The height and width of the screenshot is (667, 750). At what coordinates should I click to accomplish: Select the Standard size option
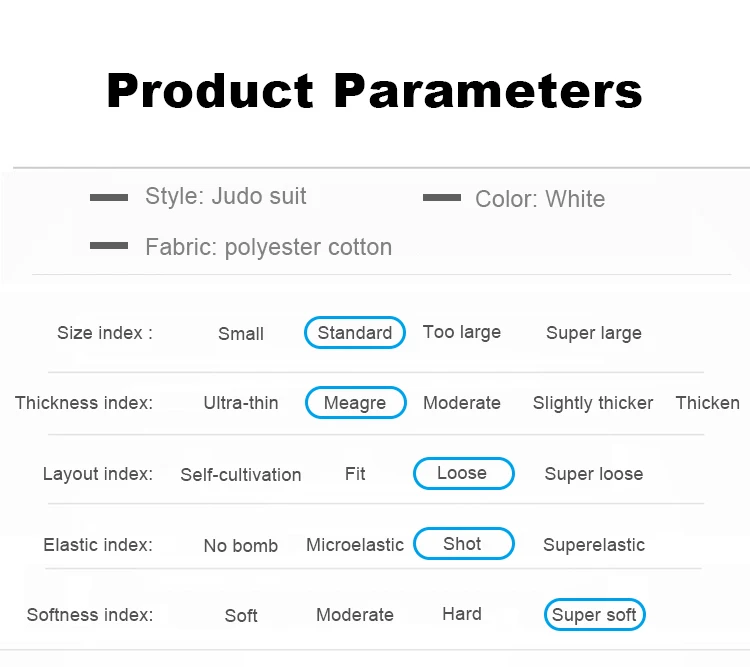pyautogui.click(x=355, y=333)
